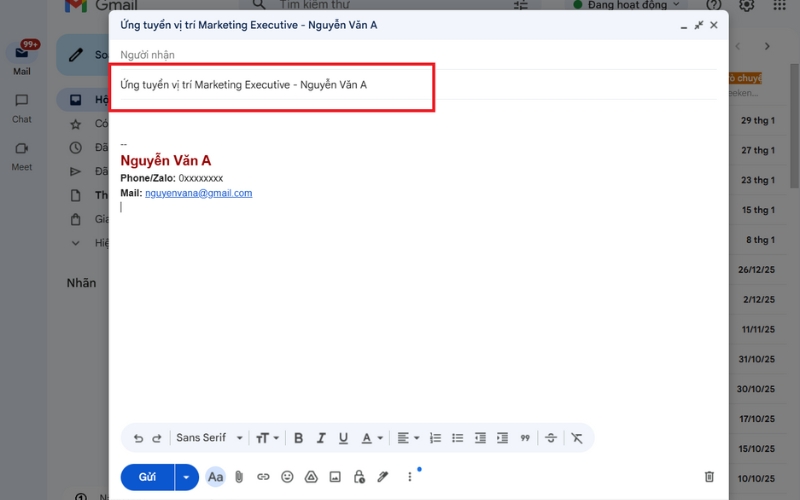
Task: Minimize the compose window
Action: [684, 26]
